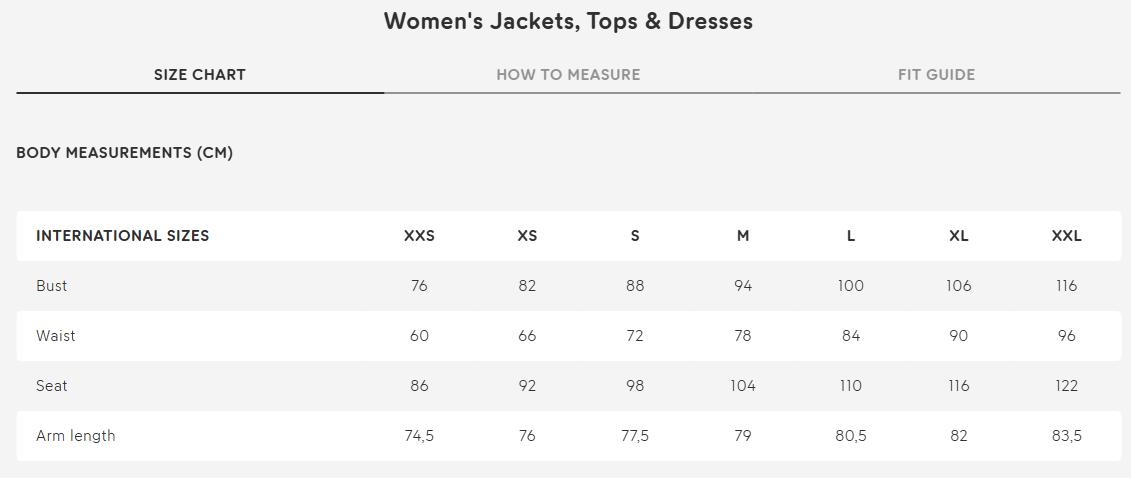
Task: Select Waist value 96 for size XXL
Action: [x=1067, y=336]
